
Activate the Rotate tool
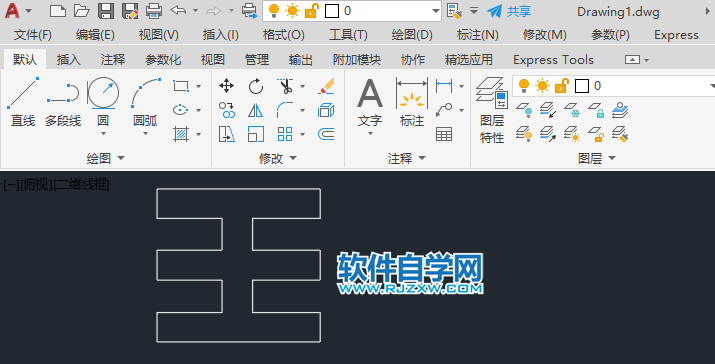(256, 86)
